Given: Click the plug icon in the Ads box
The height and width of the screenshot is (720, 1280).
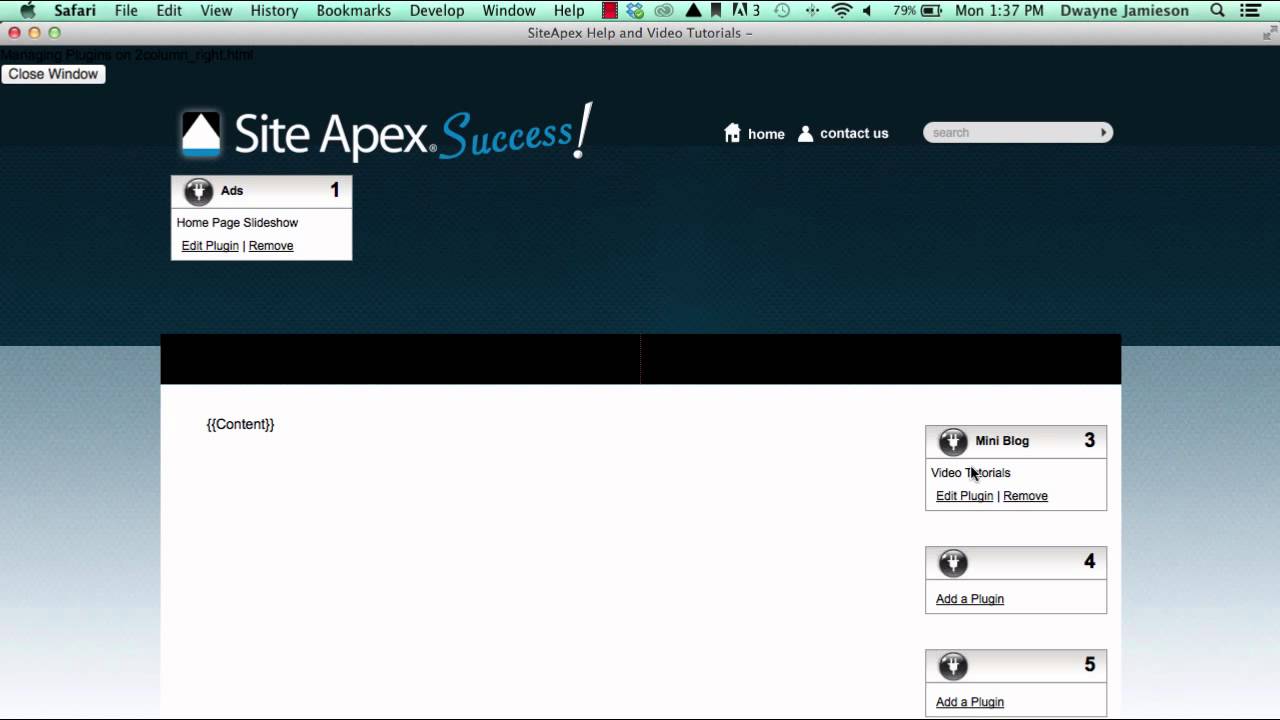Looking at the screenshot, I should (198, 192).
